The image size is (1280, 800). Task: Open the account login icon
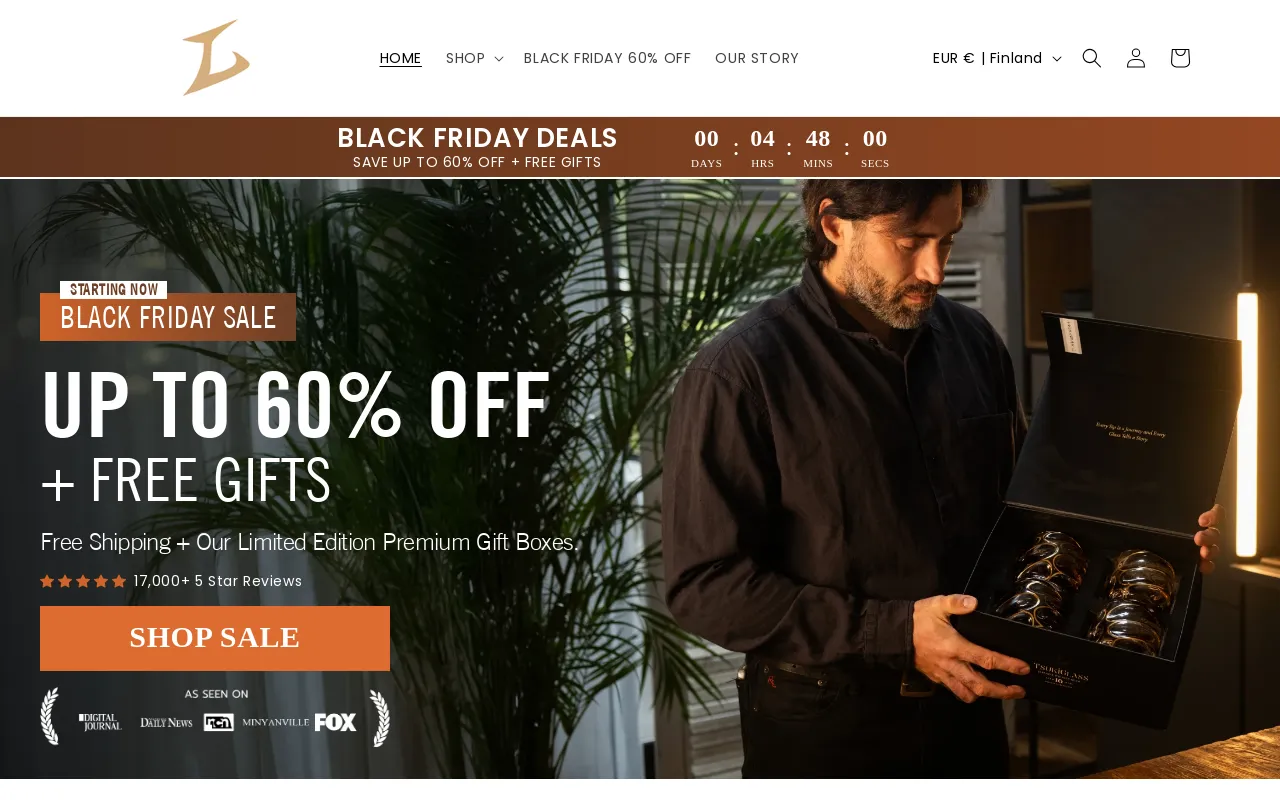pyautogui.click(x=1136, y=58)
